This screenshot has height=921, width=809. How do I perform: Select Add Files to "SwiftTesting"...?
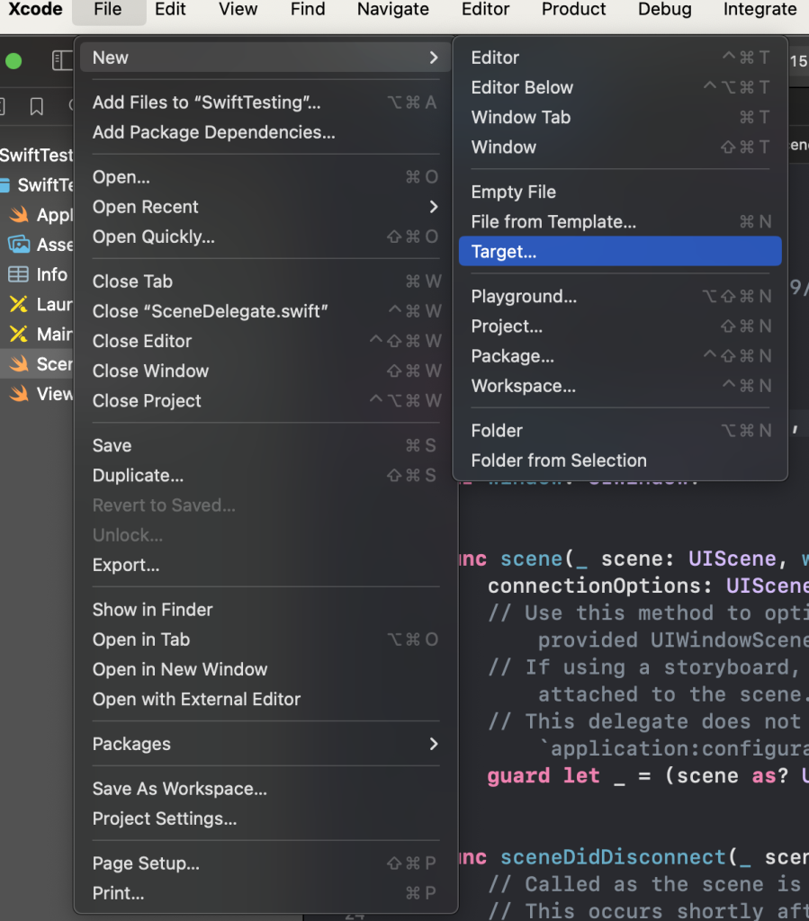pos(266,102)
